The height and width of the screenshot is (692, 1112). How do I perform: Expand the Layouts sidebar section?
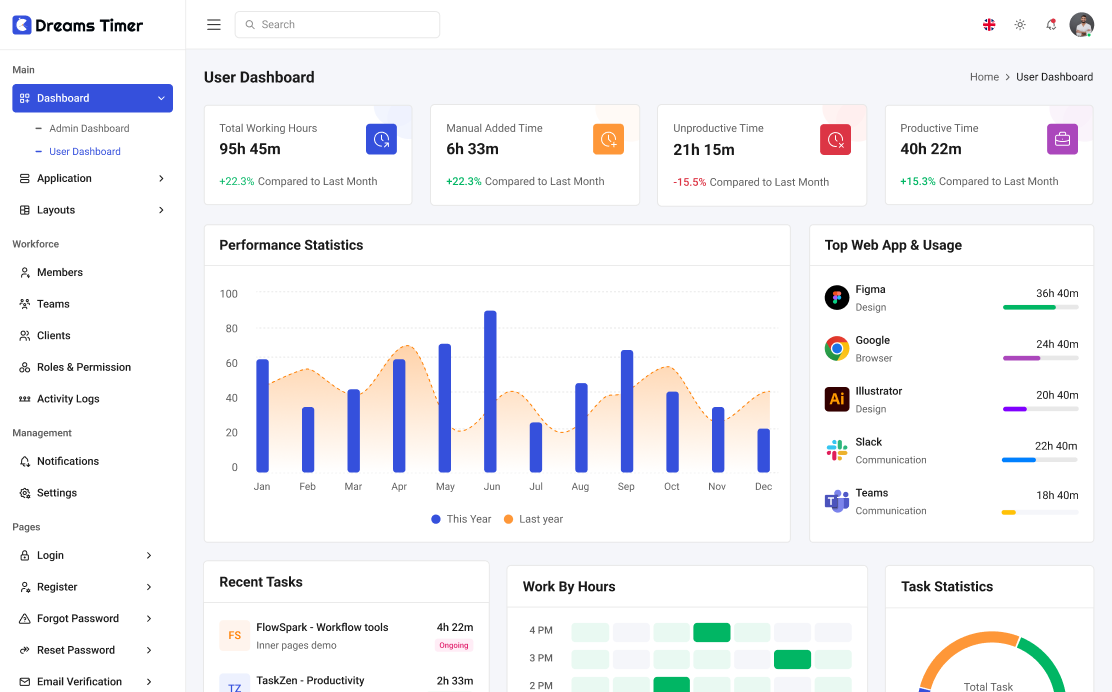point(92,210)
